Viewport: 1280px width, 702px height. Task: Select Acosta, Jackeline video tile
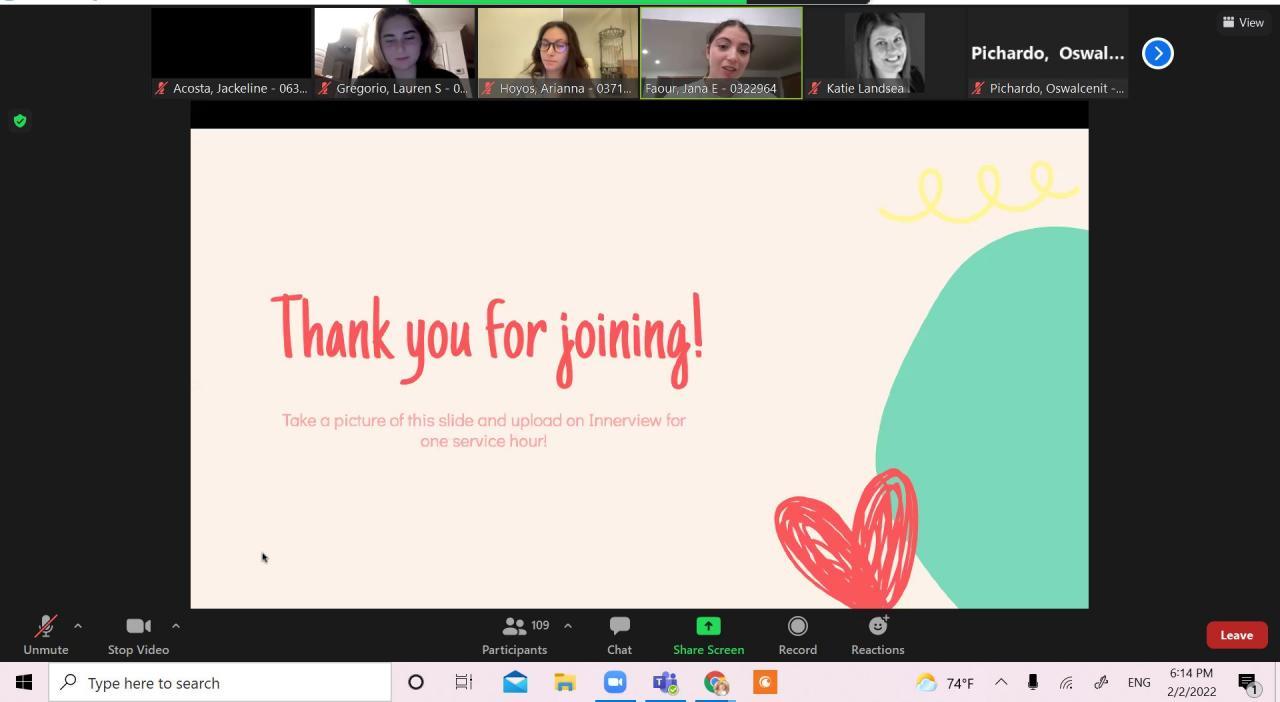(x=232, y=53)
